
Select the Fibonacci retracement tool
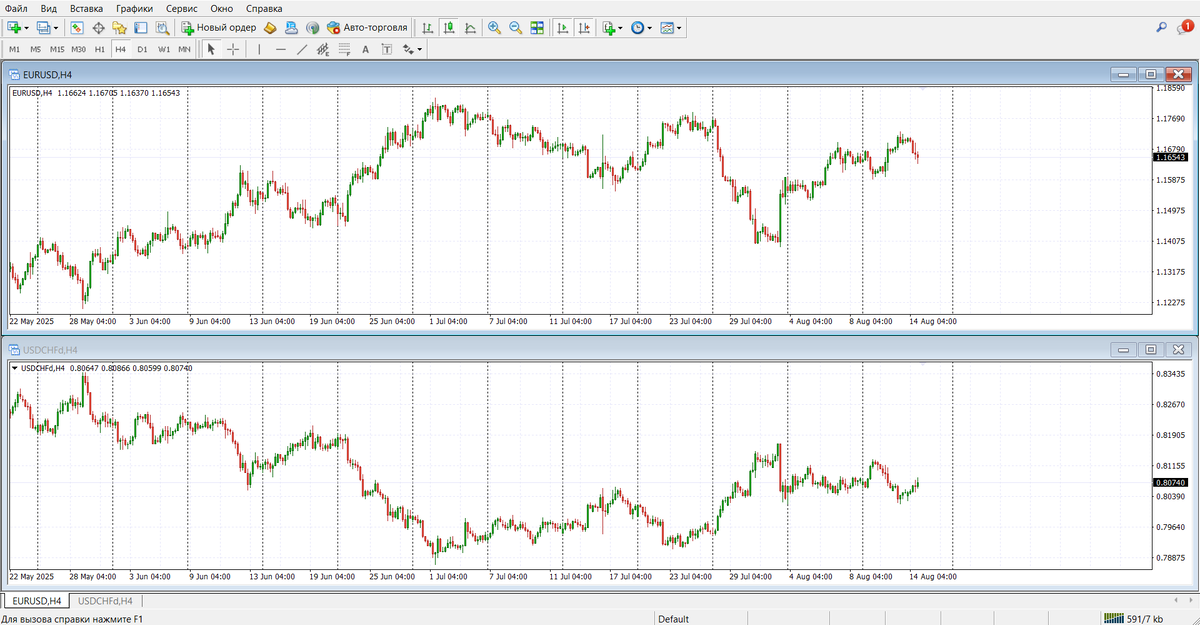pos(344,48)
